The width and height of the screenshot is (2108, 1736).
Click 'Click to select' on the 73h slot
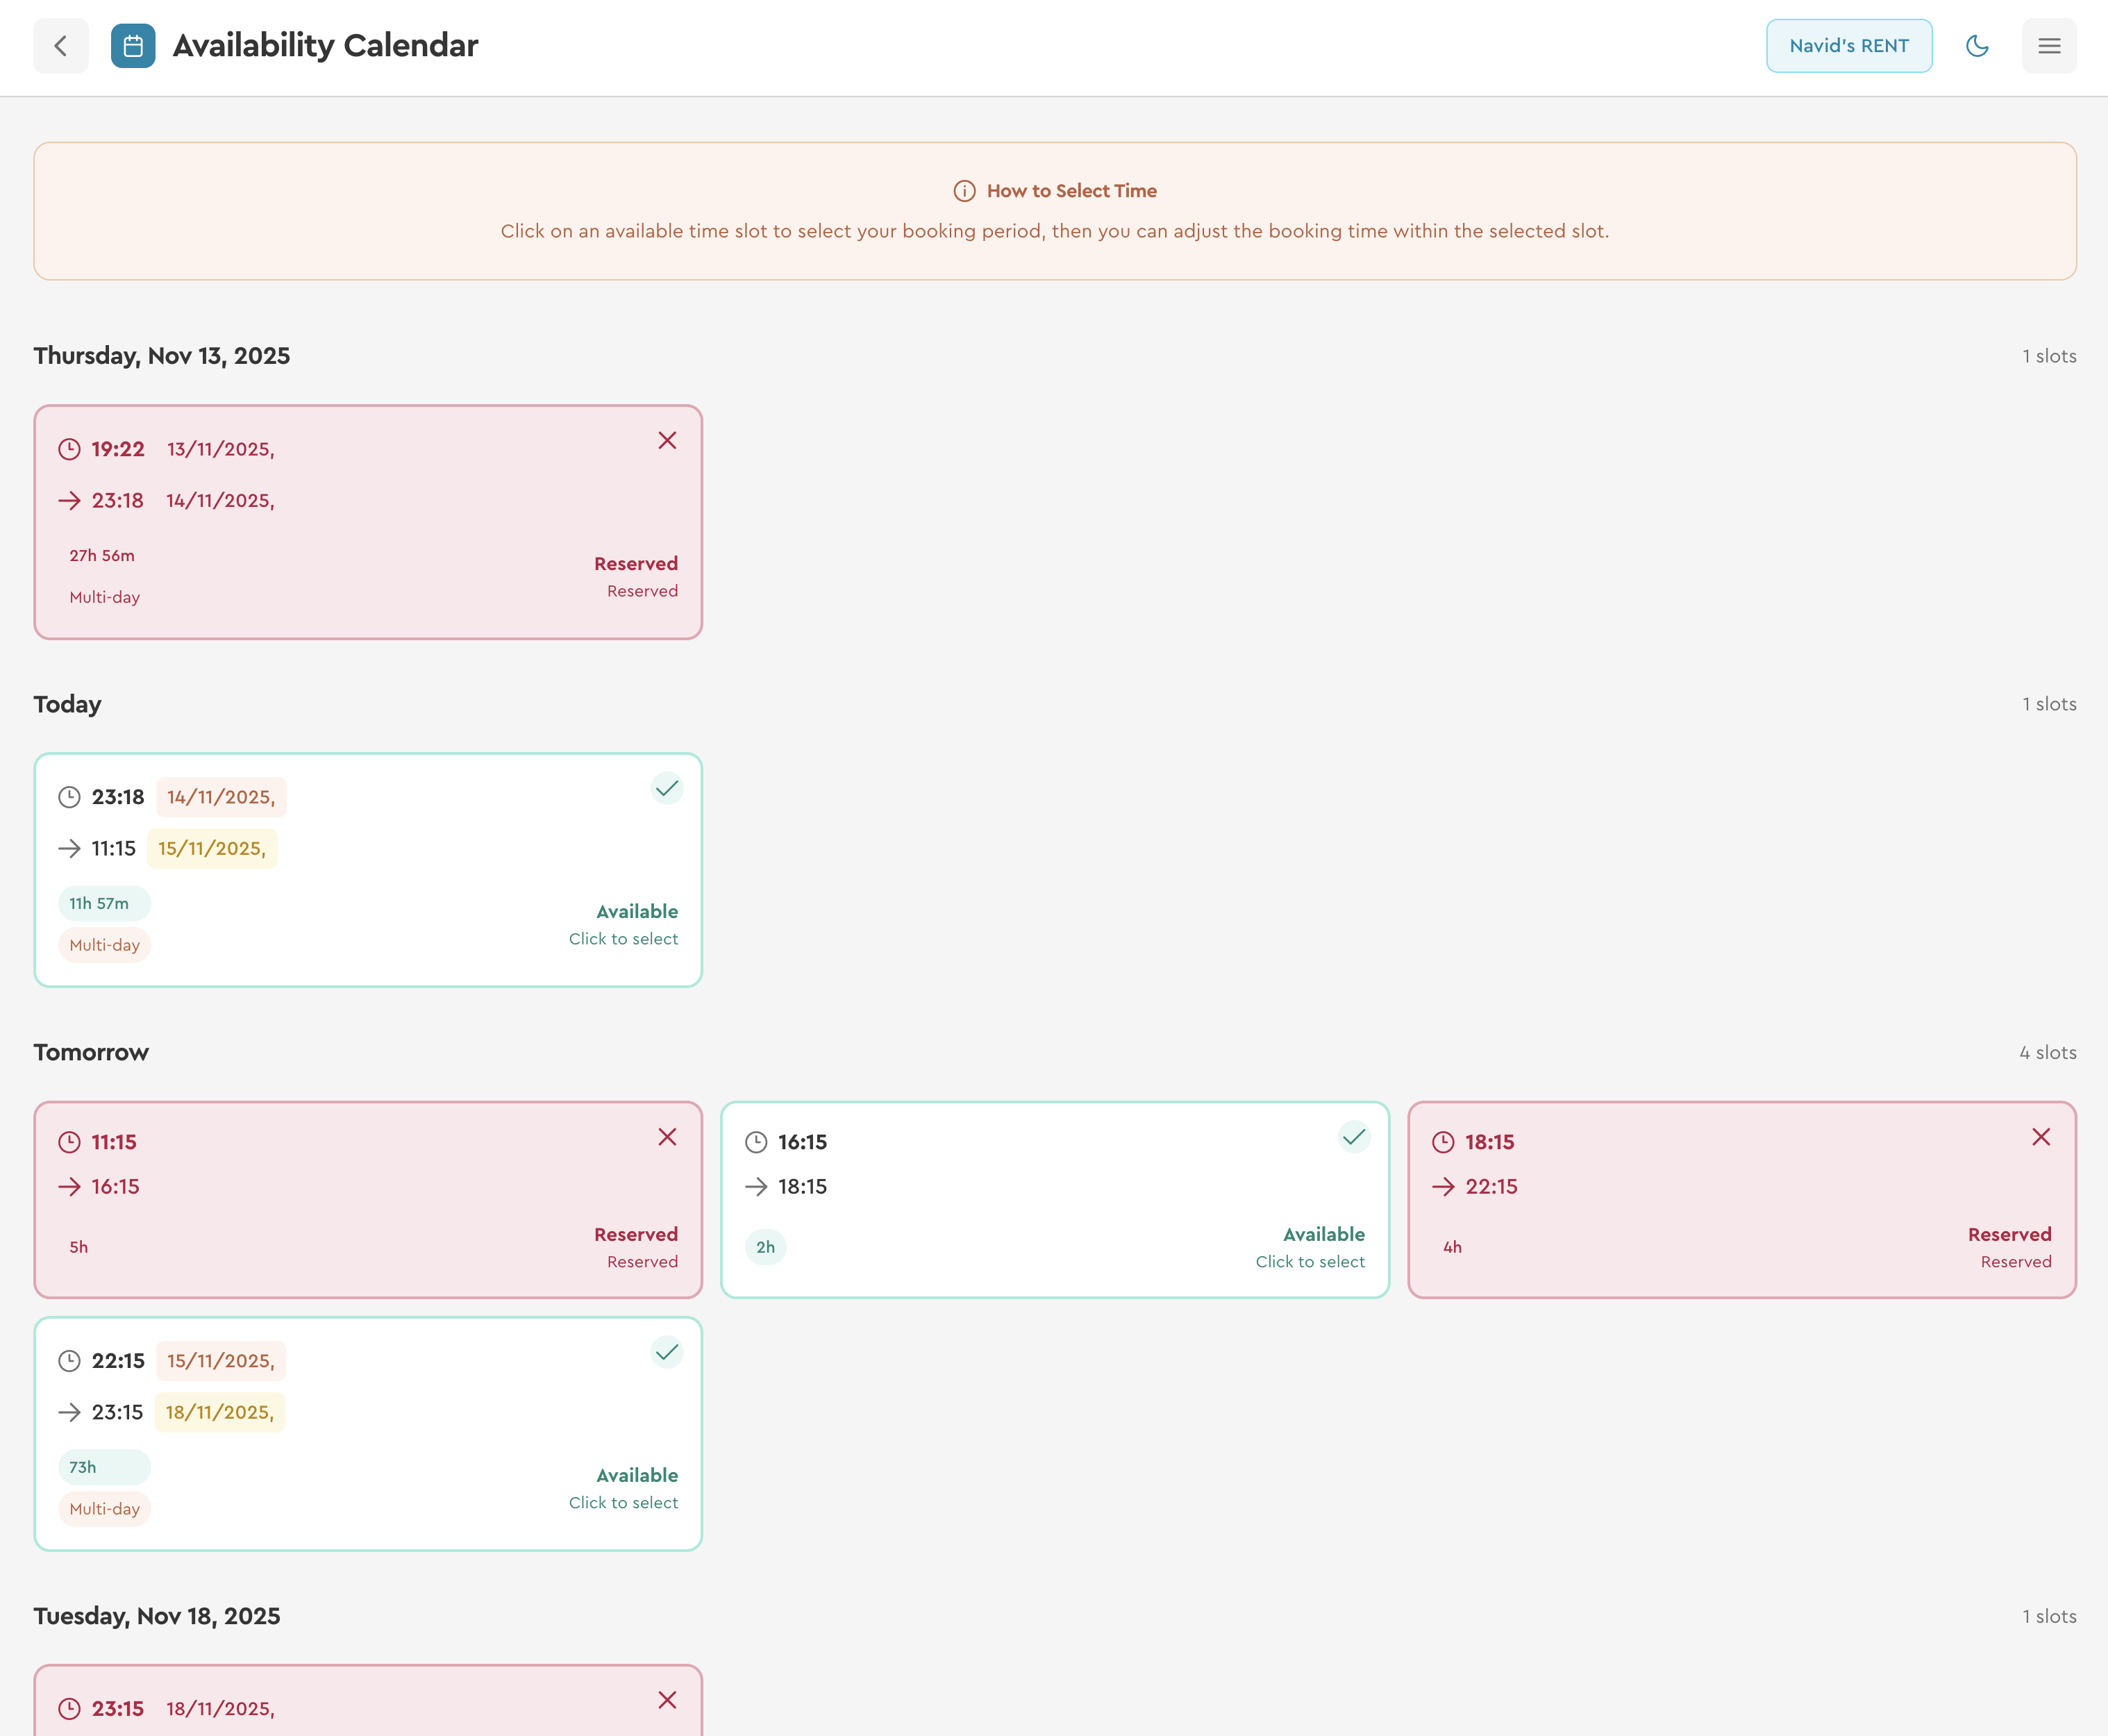[623, 1503]
